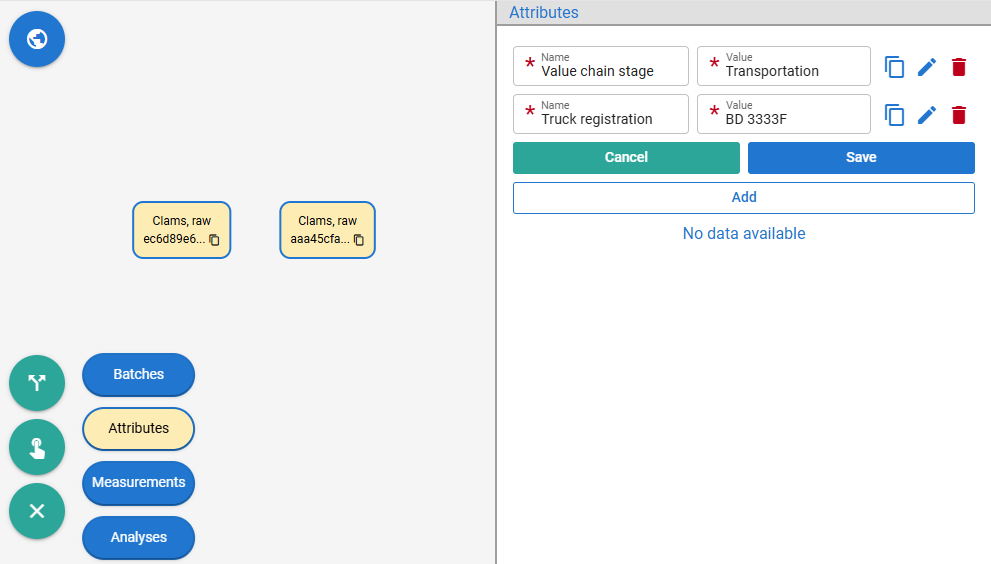This screenshot has height=564, width=991.
Task: Click the split/branch arrows round button
Action: 37,383
